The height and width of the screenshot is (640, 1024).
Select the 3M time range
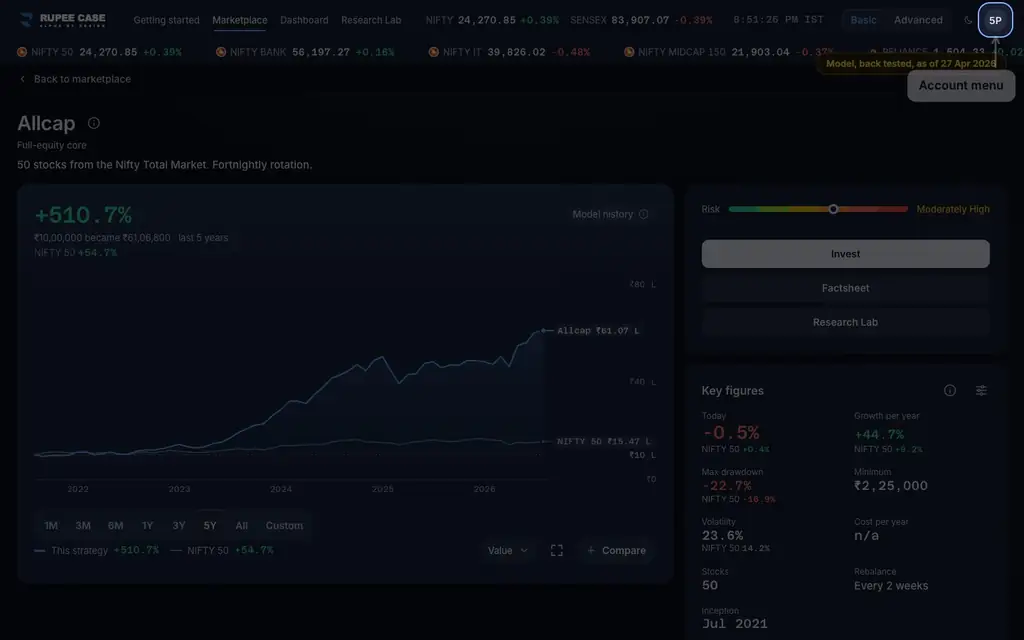tap(83, 526)
